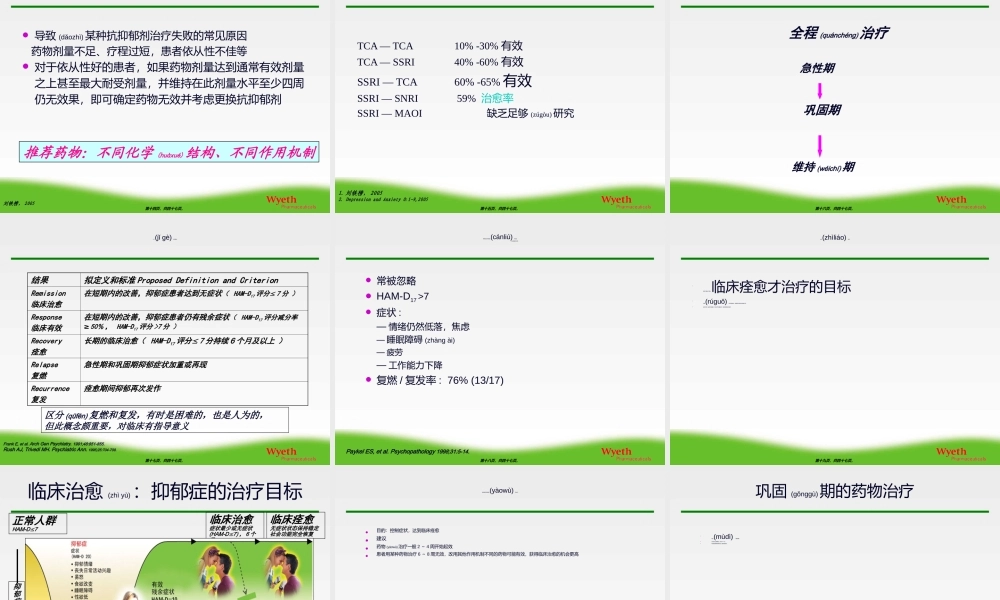The image size is (1000, 600).
Task: Select the purple arrow between 急性期 and 巩固期
Action: pyautogui.click(x=820, y=90)
